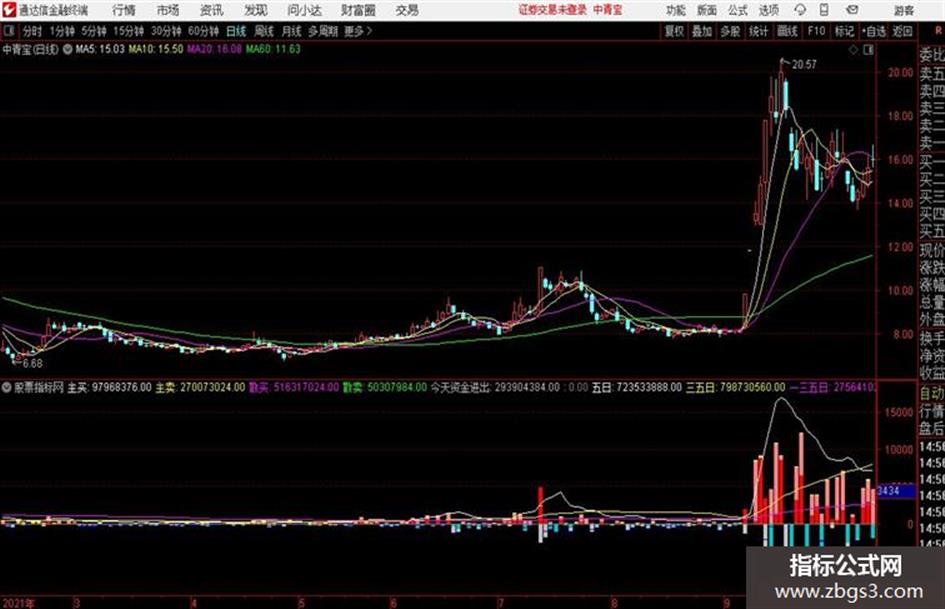
Task: Click the 证券交易未登录 login notice
Action: 552,10
